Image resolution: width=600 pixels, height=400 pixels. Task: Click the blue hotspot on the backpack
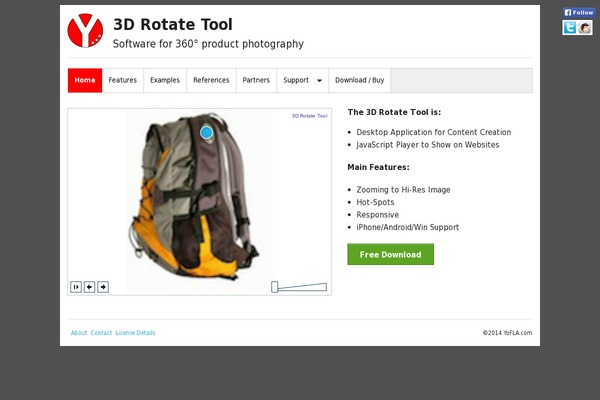pos(206,132)
